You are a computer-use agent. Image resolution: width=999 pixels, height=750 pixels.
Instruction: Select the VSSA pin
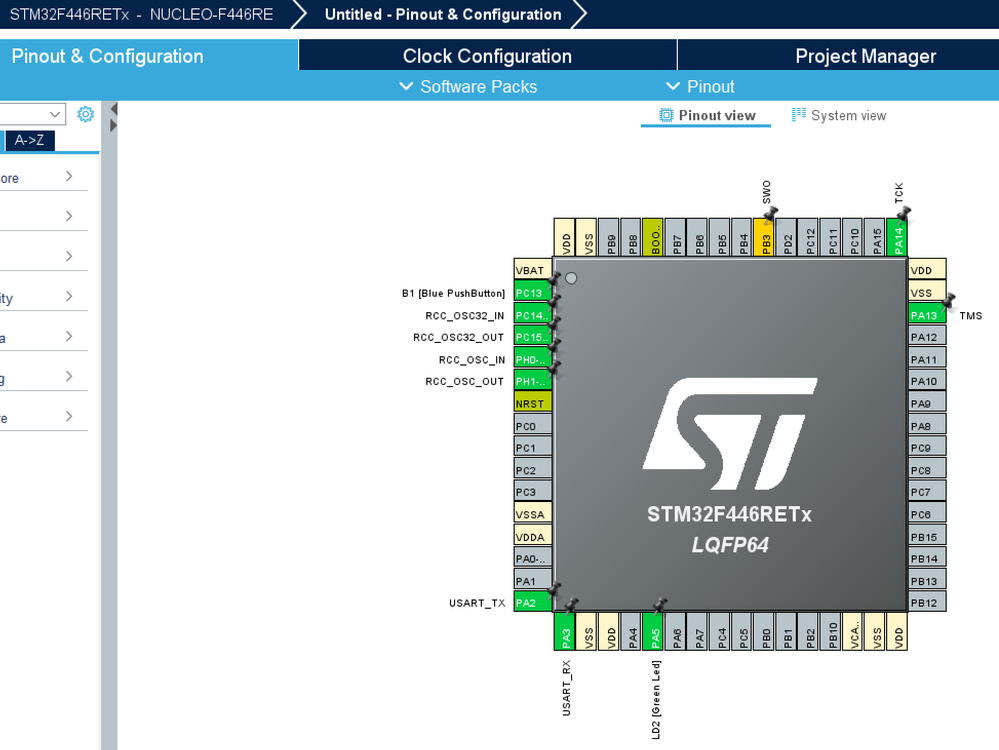tap(533, 514)
